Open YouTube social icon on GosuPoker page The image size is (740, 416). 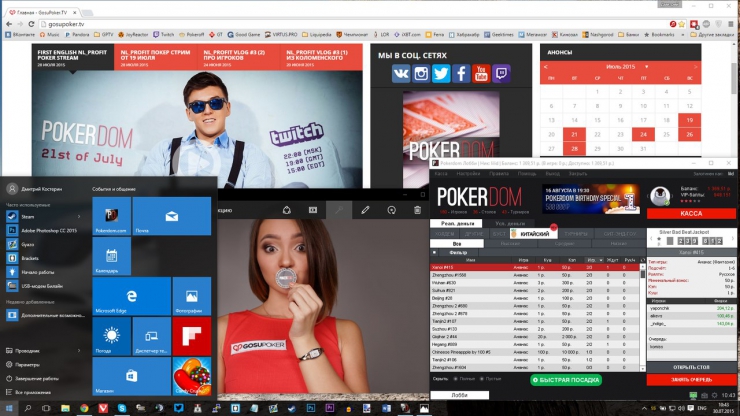pos(481,74)
